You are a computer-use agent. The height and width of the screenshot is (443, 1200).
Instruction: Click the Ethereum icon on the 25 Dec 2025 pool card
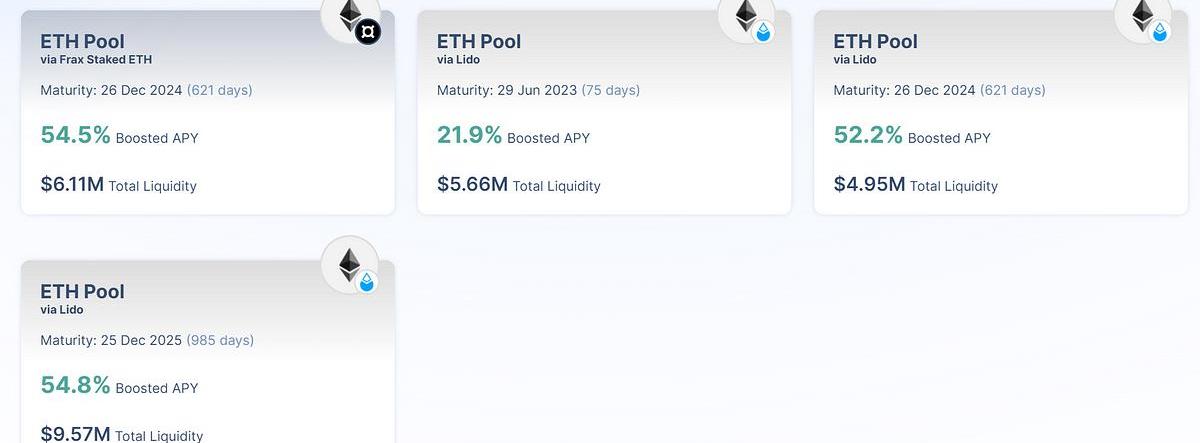coord(349,264)
